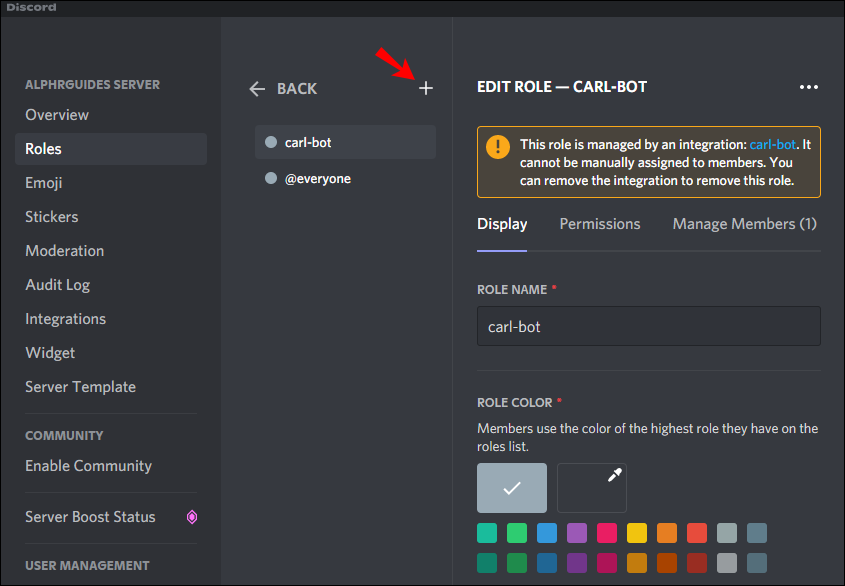This screenshot has height=586, width=845.
Task: Click the carl-bot role color dot
Action: click(x=271, y=142)
